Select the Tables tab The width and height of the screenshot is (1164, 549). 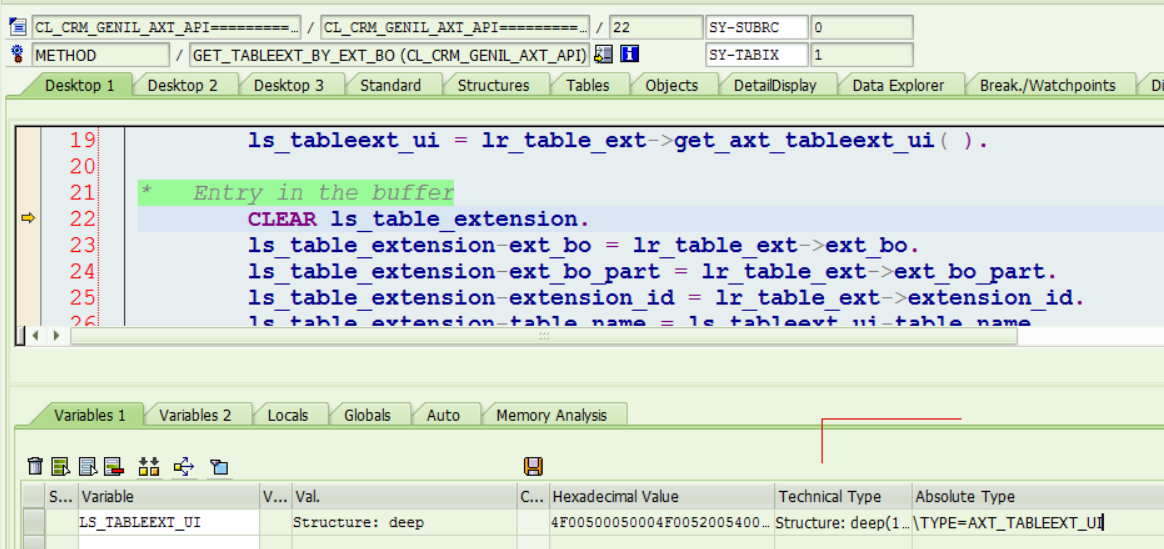587,85
